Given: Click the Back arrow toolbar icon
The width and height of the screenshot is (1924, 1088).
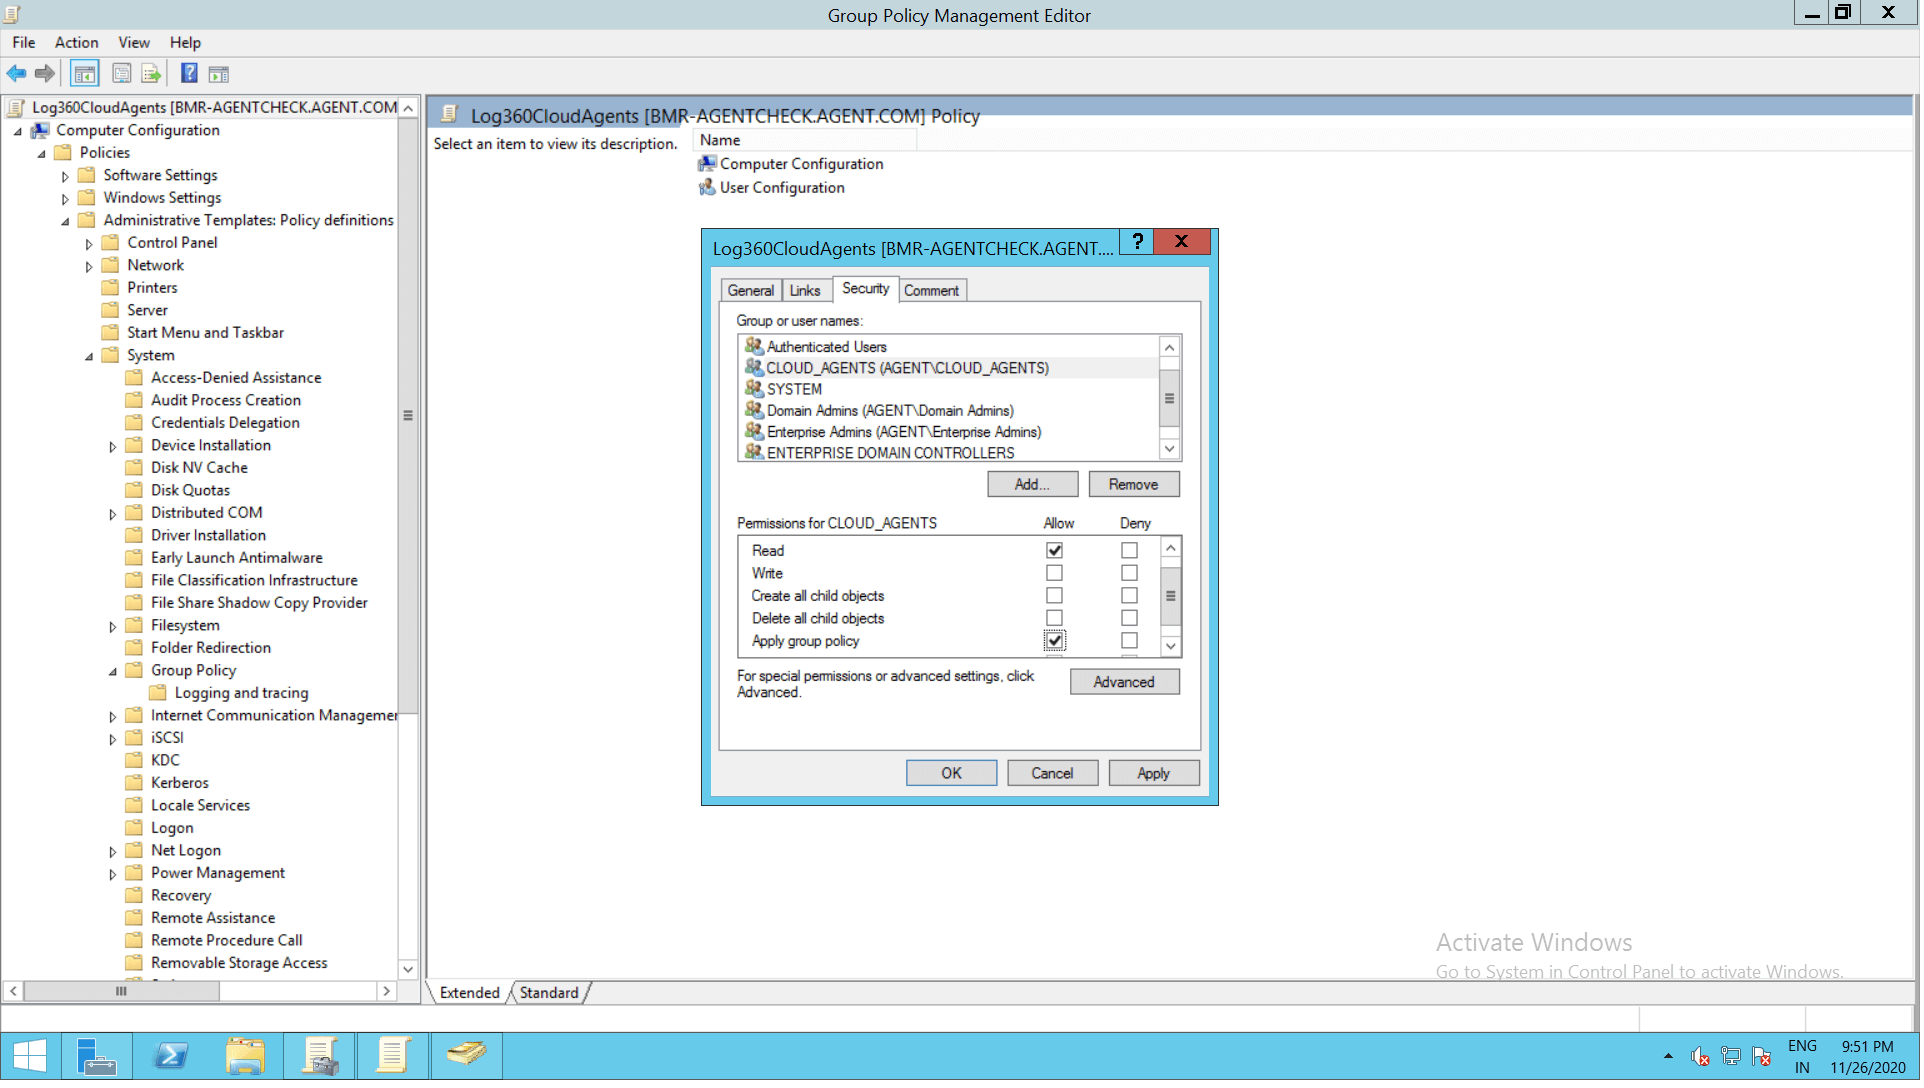Looking at the screenshot, I should [x=16, y=74].
